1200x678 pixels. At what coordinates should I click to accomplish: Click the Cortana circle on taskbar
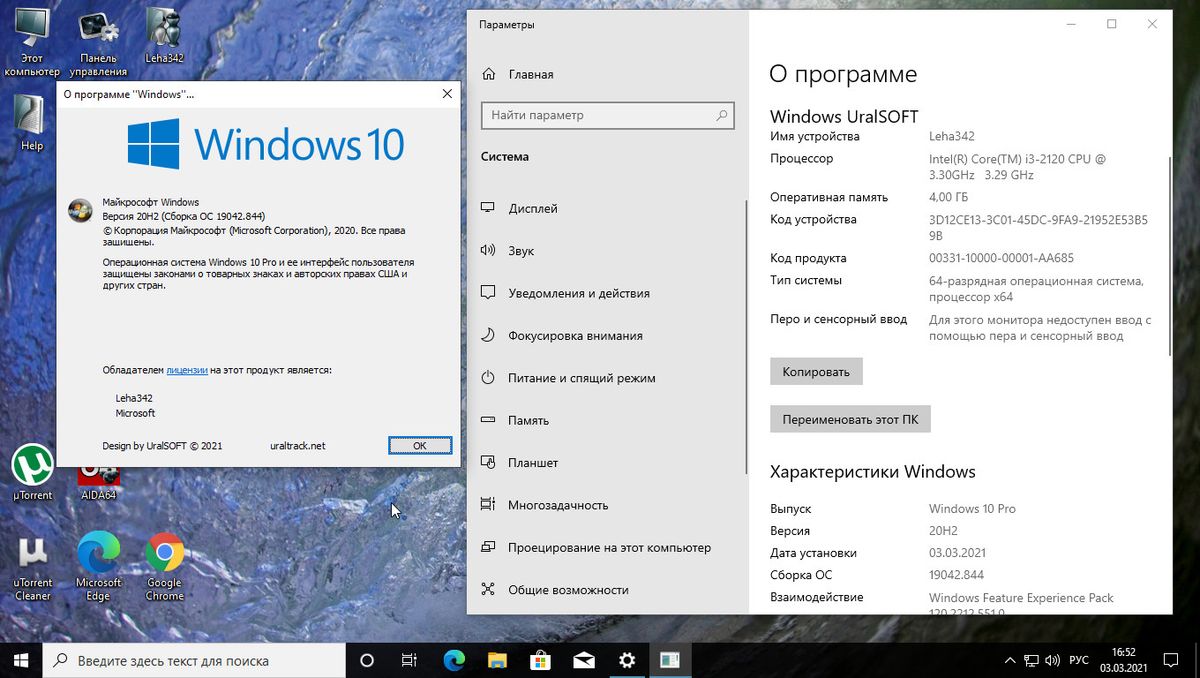(366, 660)
